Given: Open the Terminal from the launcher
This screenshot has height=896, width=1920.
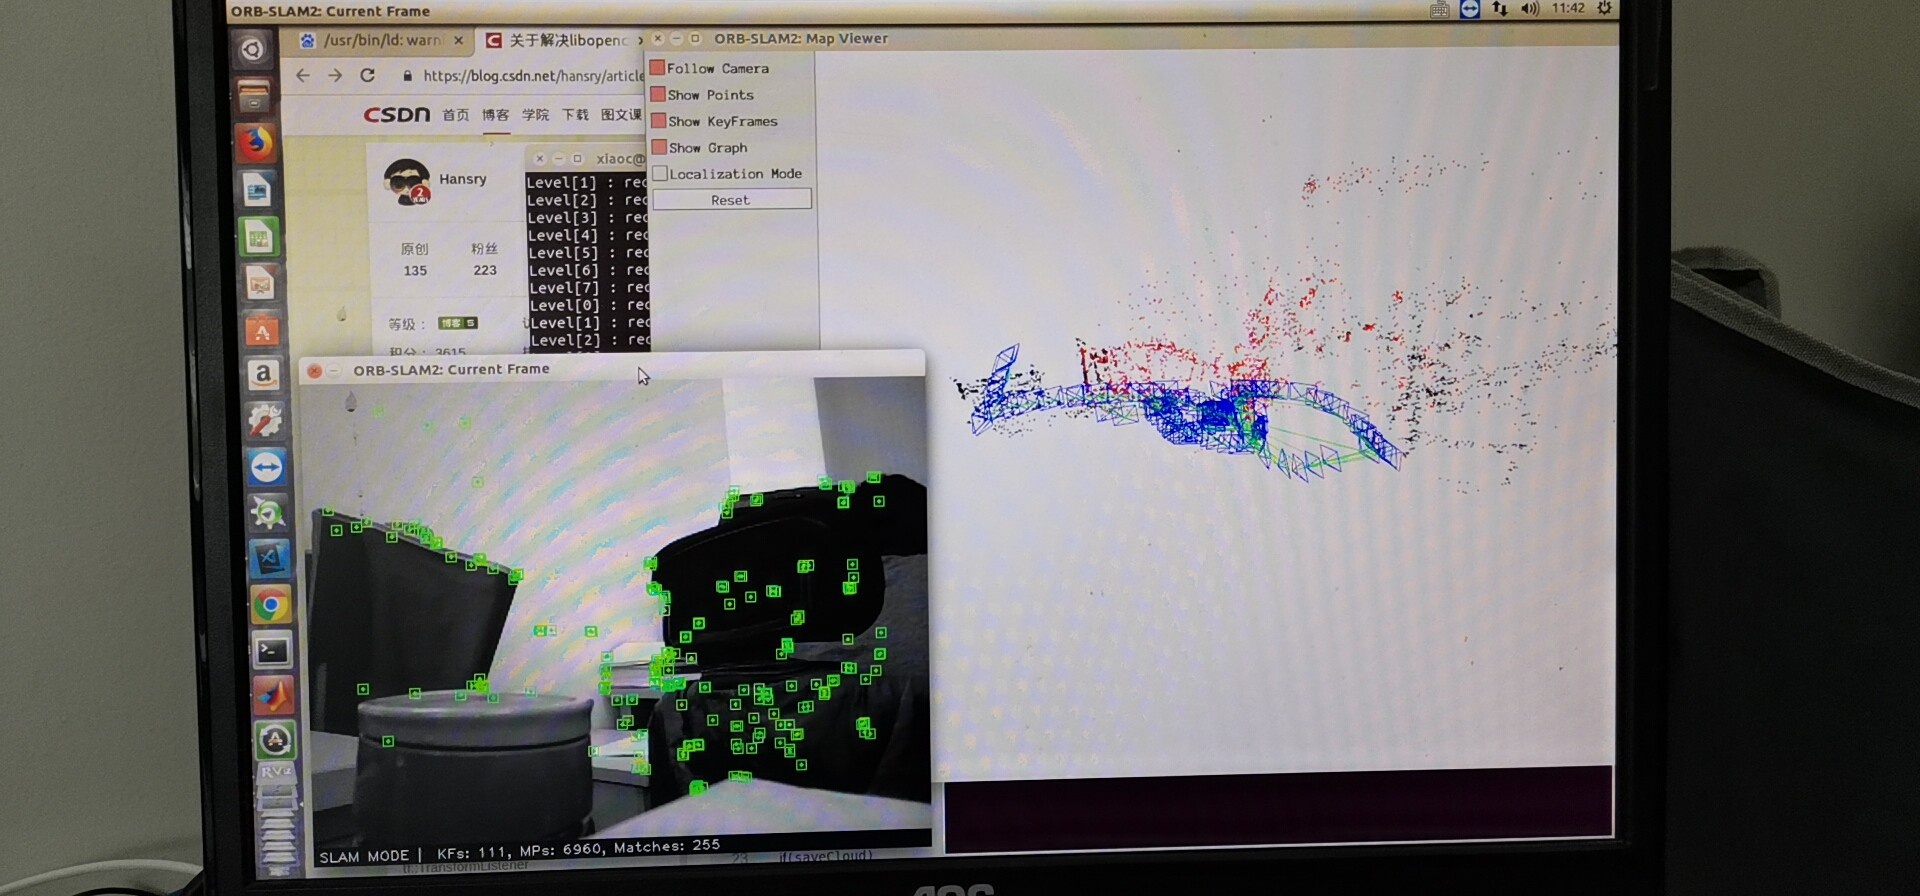Looking at the screenshot, I should (x=272, y=651).
